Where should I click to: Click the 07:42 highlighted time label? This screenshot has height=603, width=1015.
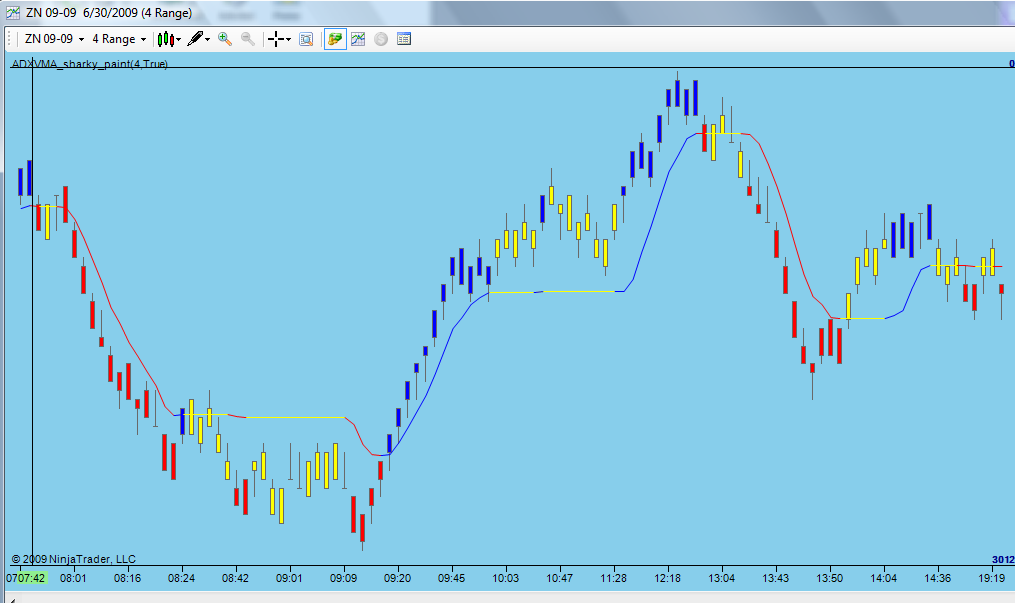pyautogui.click(x=31, y=578)
